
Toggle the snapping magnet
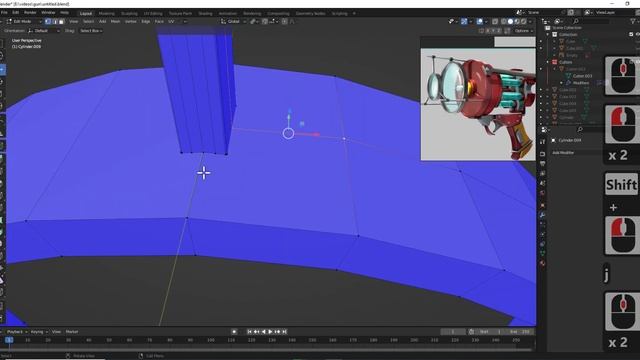point(265,21)
